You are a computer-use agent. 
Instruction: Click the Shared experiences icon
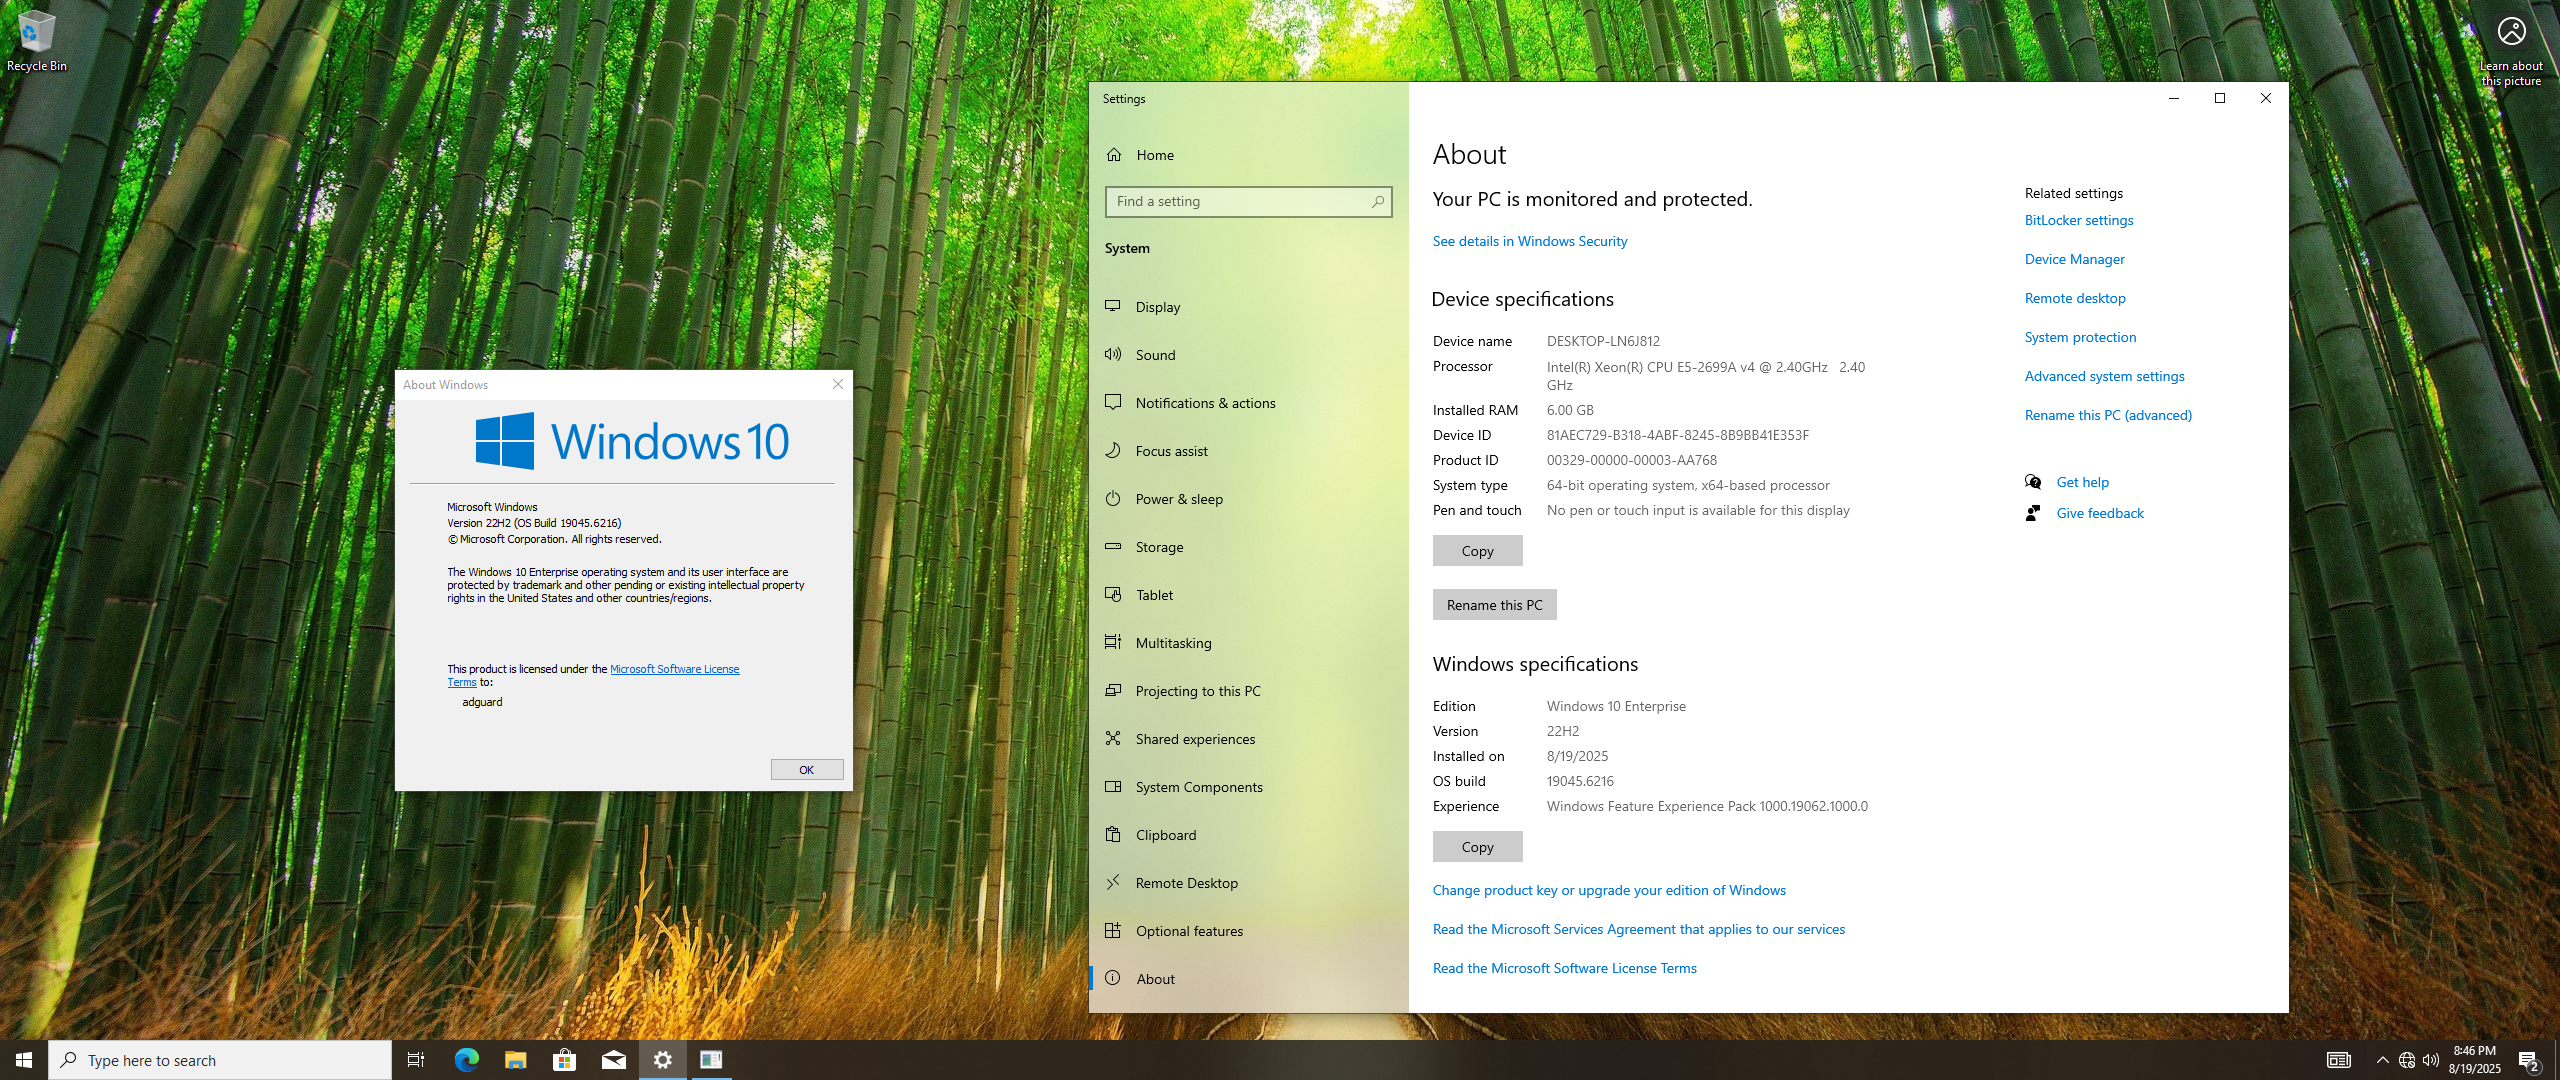click(x=1113, y=739)
